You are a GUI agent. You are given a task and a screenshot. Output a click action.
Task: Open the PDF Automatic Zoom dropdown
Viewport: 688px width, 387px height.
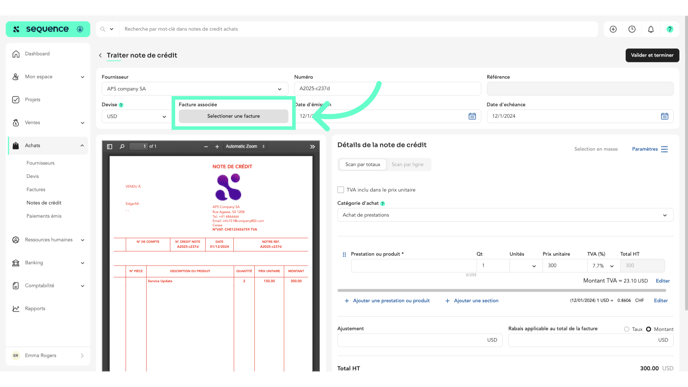point(245,147)
